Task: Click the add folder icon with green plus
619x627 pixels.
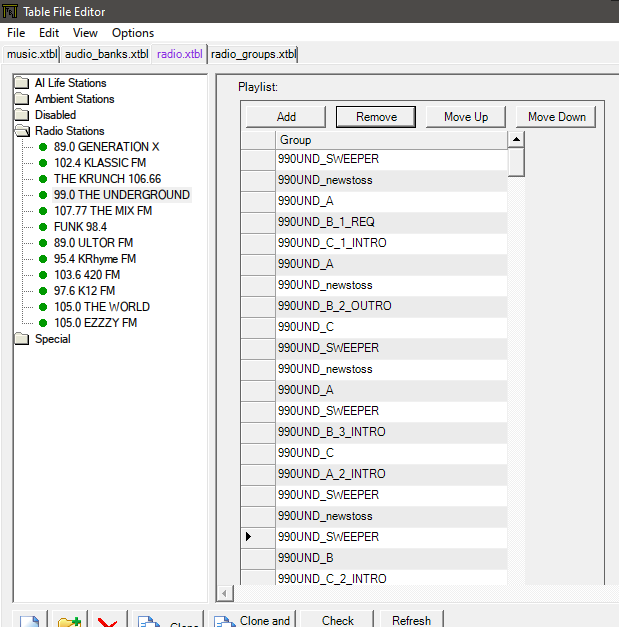Action: click(69, 621)
